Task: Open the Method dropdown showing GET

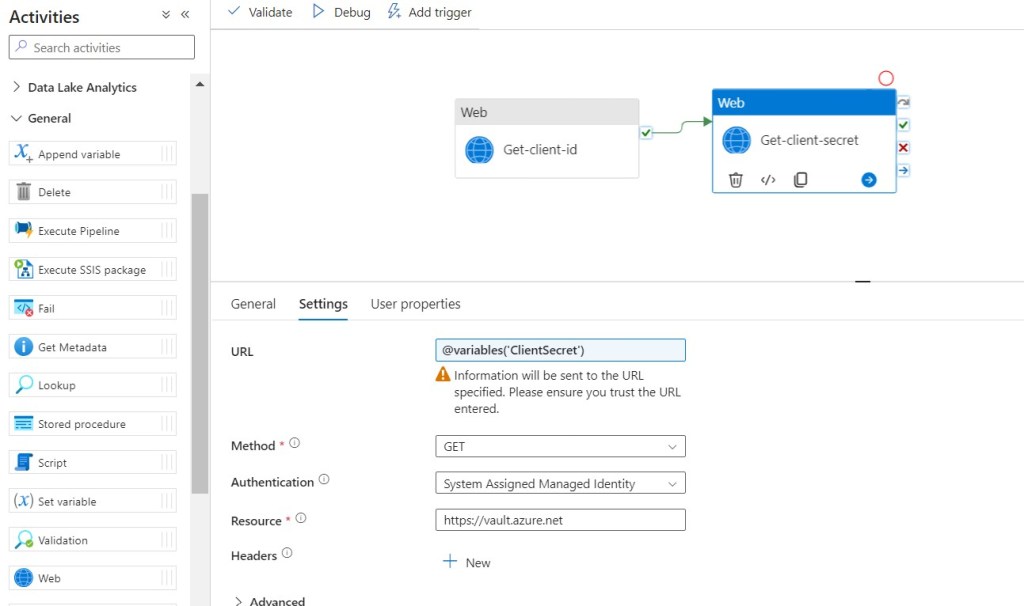Action: pos(560,446)
